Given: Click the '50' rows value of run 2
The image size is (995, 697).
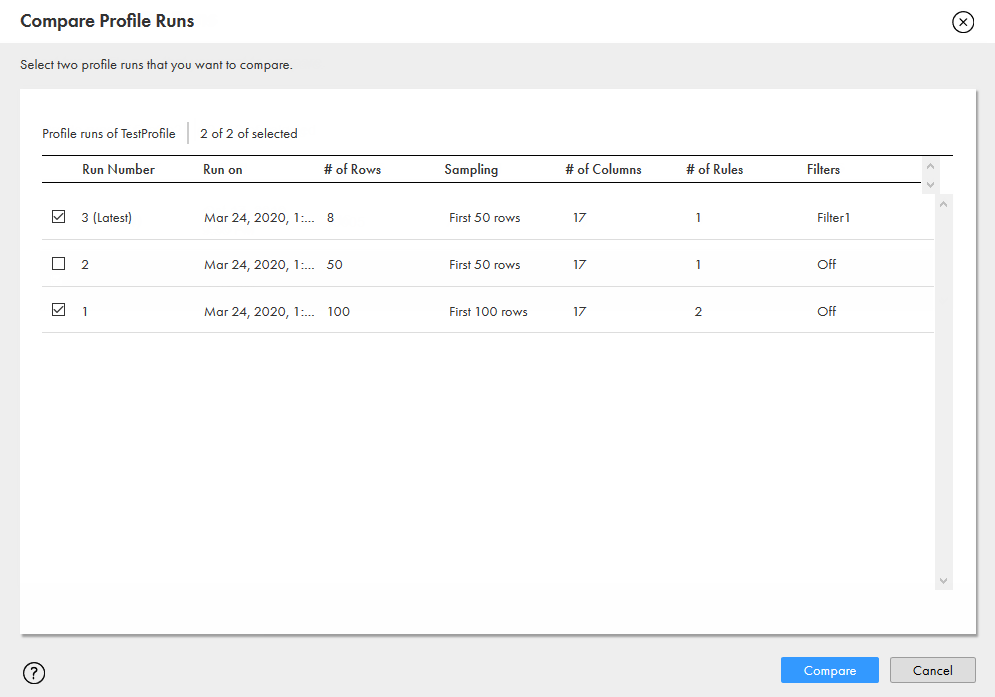Looking at the screenshot, I should (334, 265).
